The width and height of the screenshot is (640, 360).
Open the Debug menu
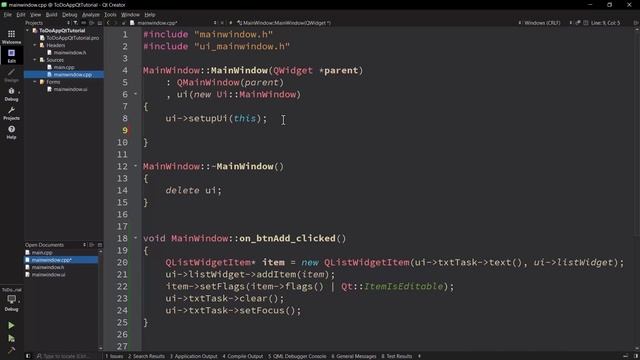(70, 15)
